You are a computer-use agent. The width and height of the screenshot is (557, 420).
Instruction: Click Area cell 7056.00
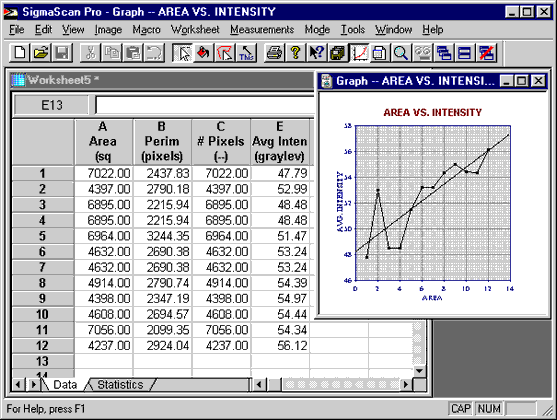[104, 330]
